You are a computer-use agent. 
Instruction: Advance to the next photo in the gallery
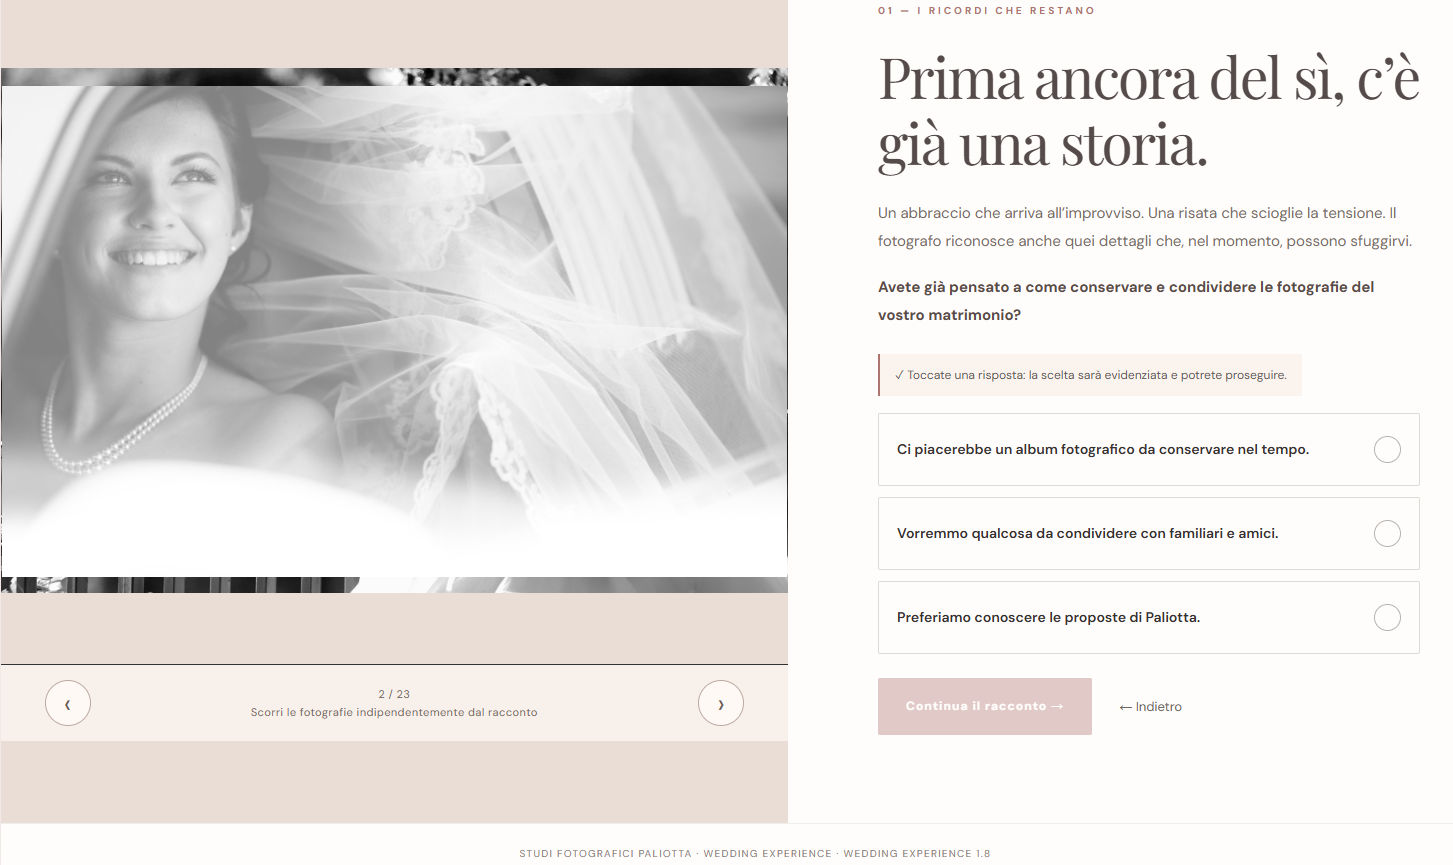coord(721,703)
